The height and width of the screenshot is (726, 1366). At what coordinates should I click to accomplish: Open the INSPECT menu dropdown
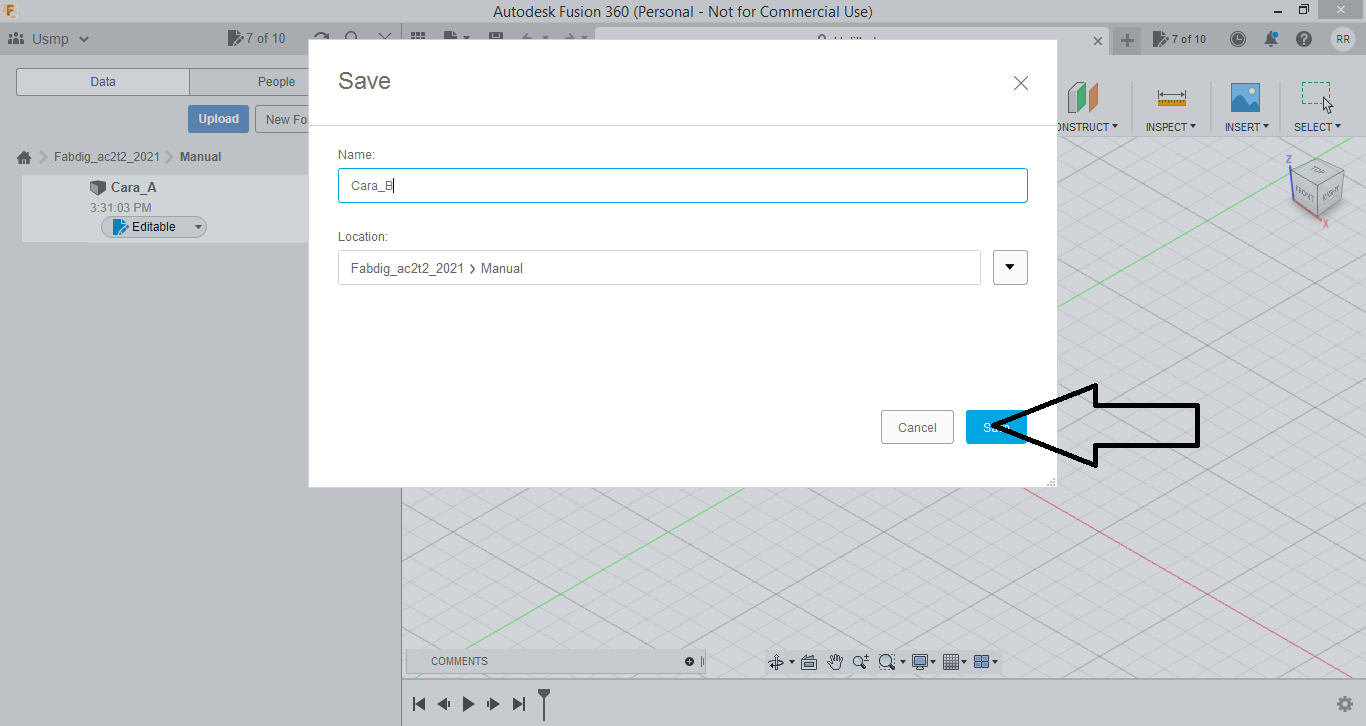[x=1171, y=127]
